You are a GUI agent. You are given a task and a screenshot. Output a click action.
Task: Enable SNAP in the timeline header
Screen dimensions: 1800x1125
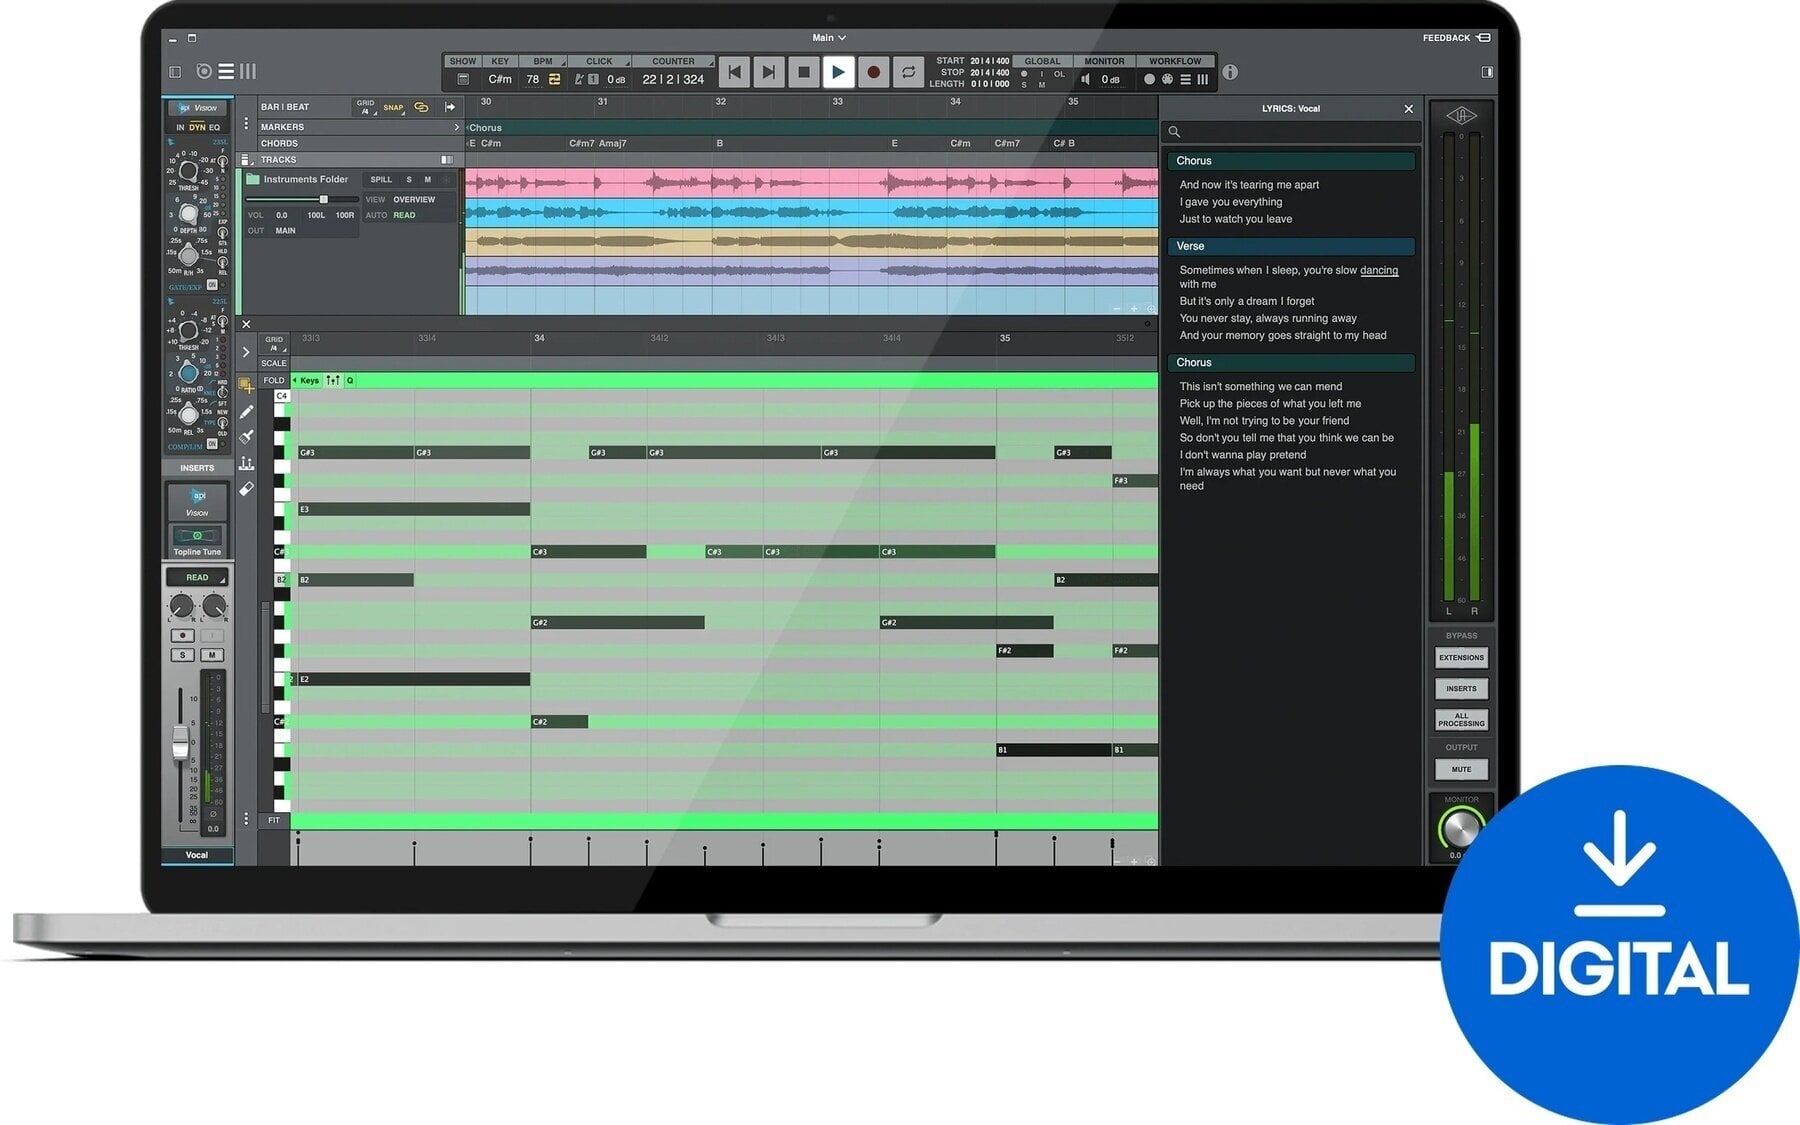pos(393,107)
